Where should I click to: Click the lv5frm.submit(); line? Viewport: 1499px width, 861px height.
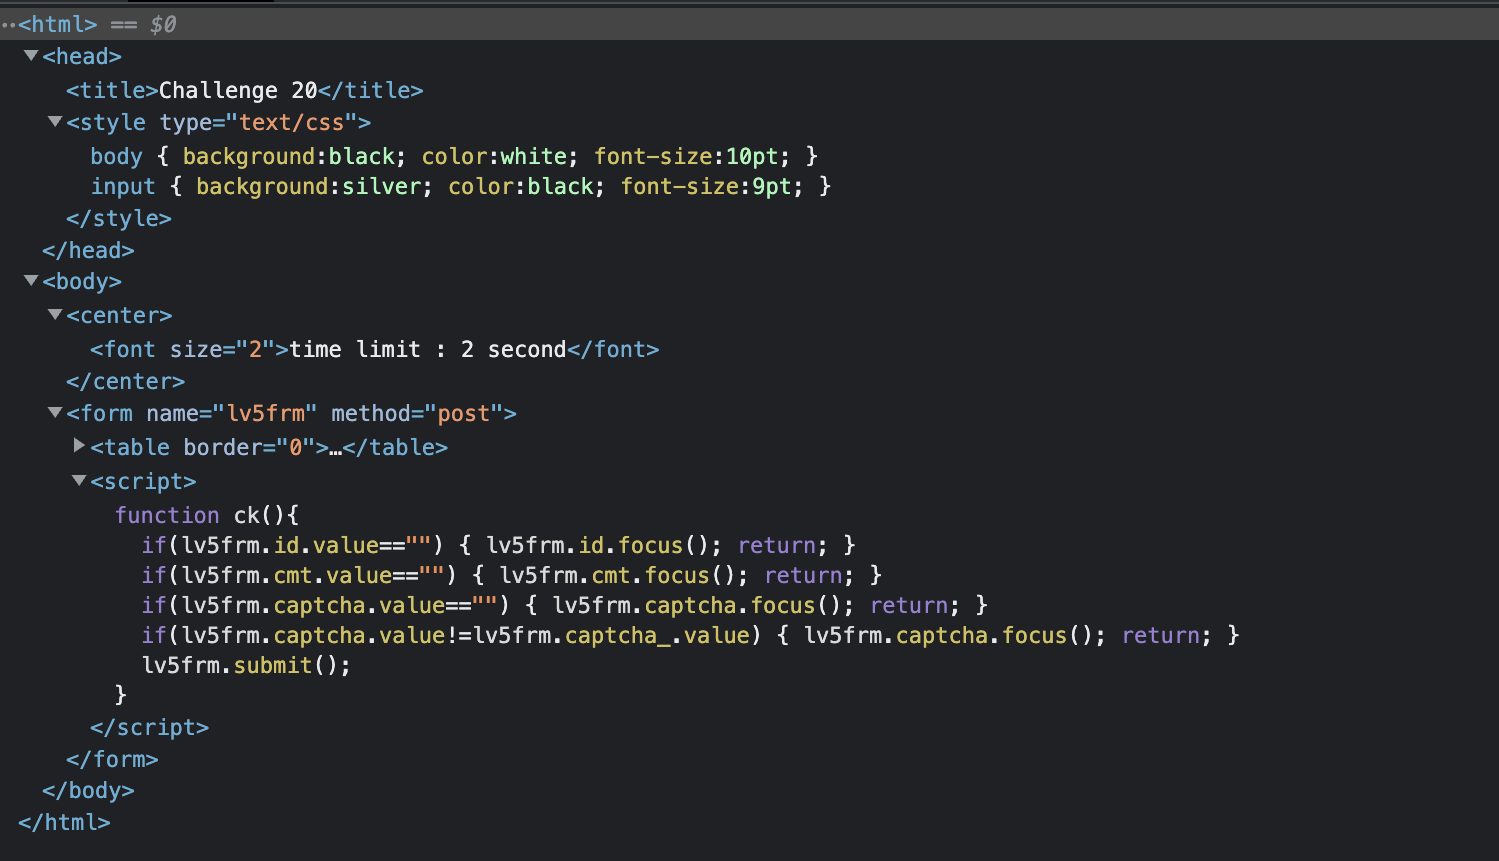click(x=246, y=665)
